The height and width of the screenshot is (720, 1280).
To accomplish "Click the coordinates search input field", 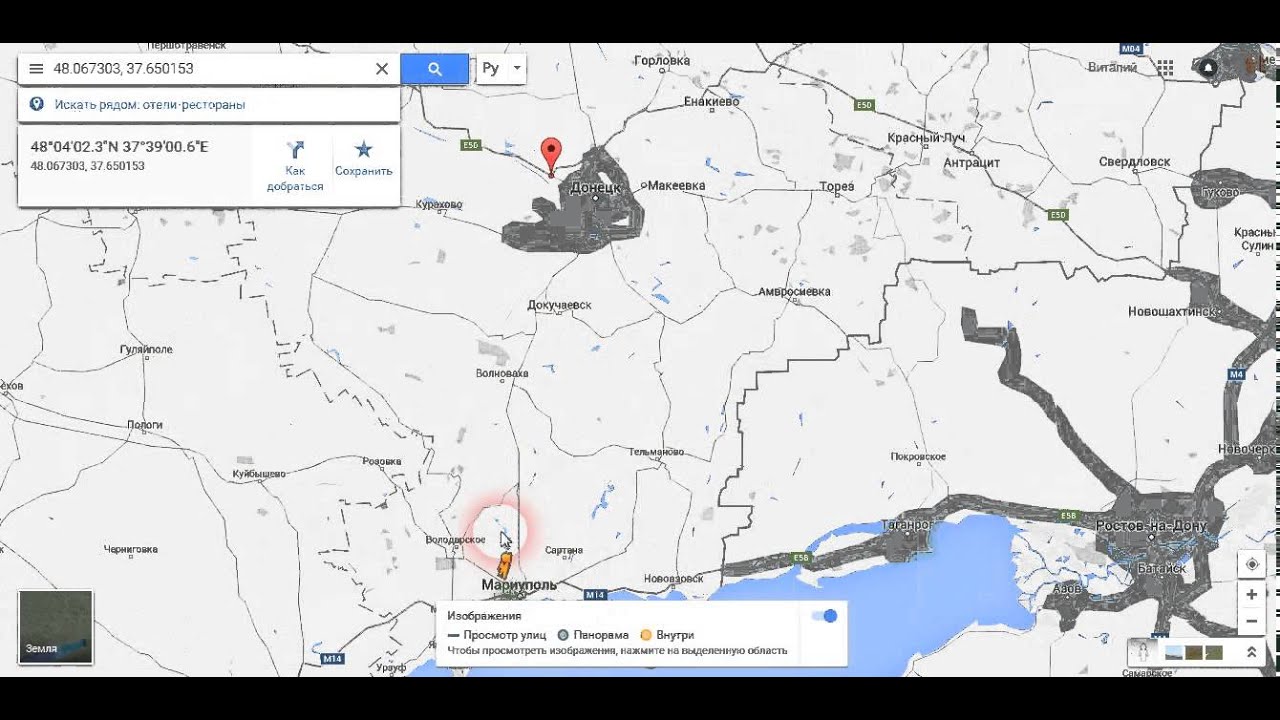I will click(210, 69).
